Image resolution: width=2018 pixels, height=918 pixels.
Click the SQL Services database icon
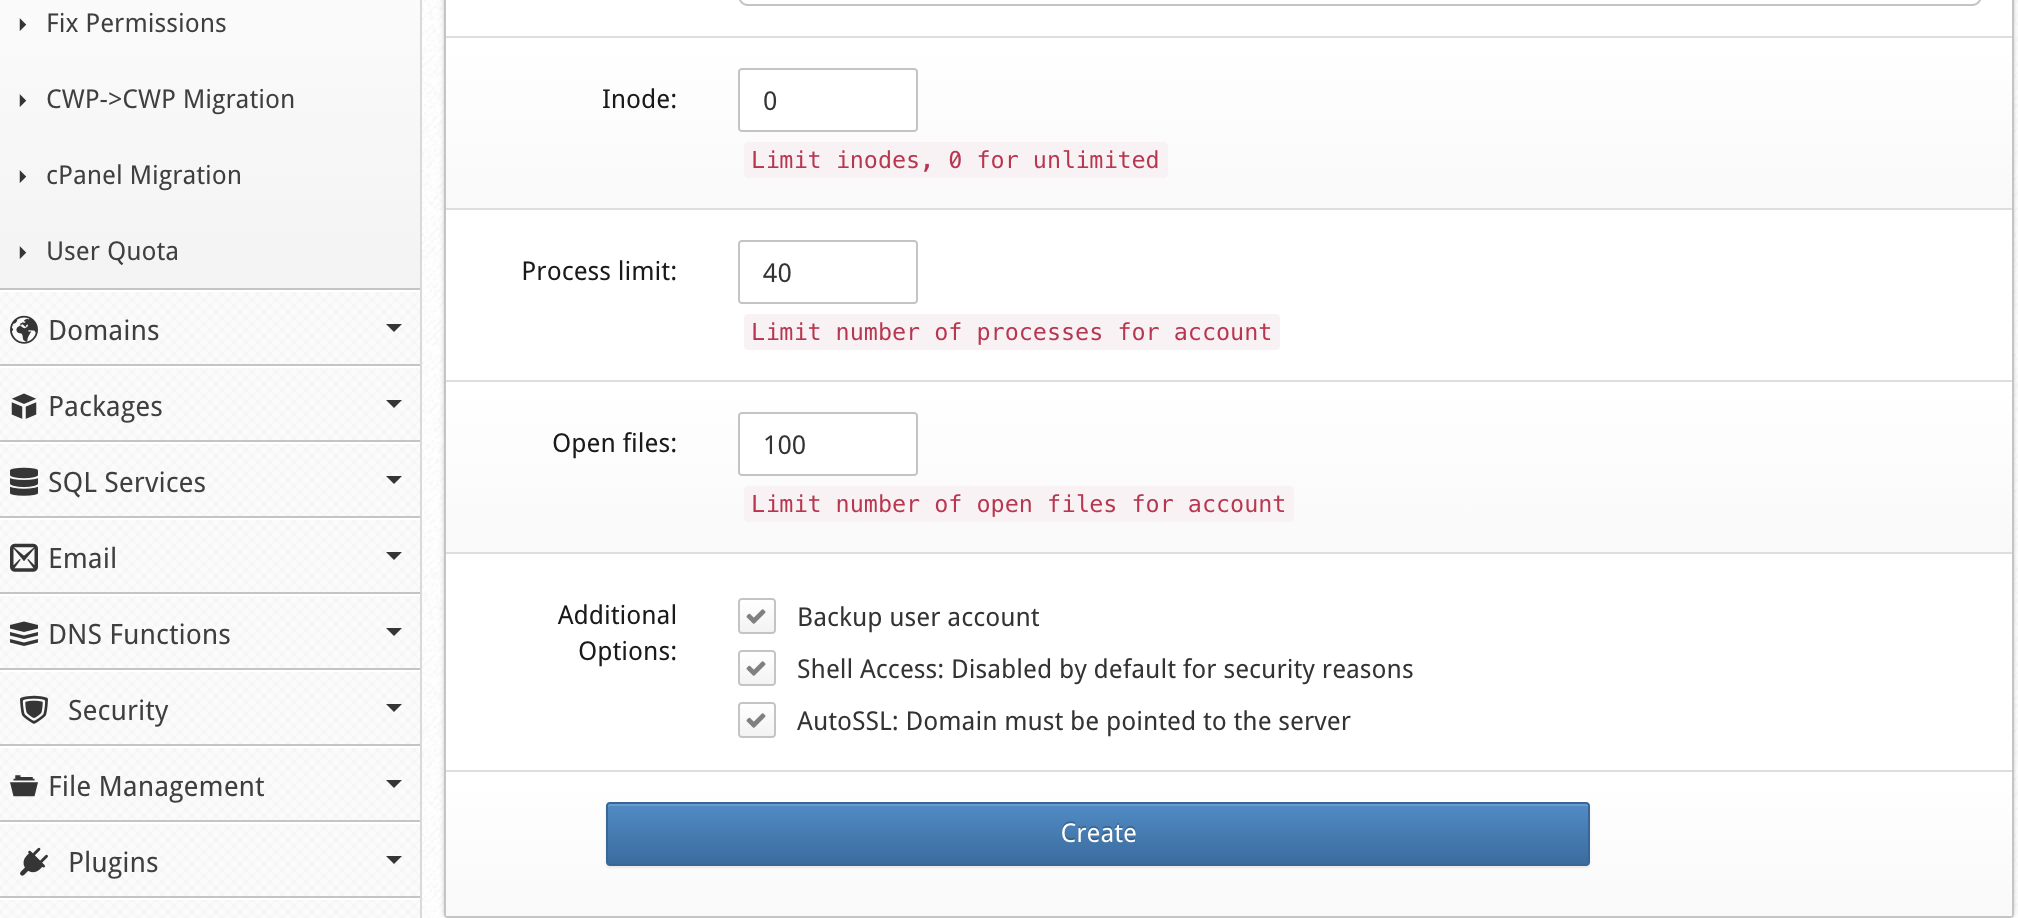(x=24, y=482)
